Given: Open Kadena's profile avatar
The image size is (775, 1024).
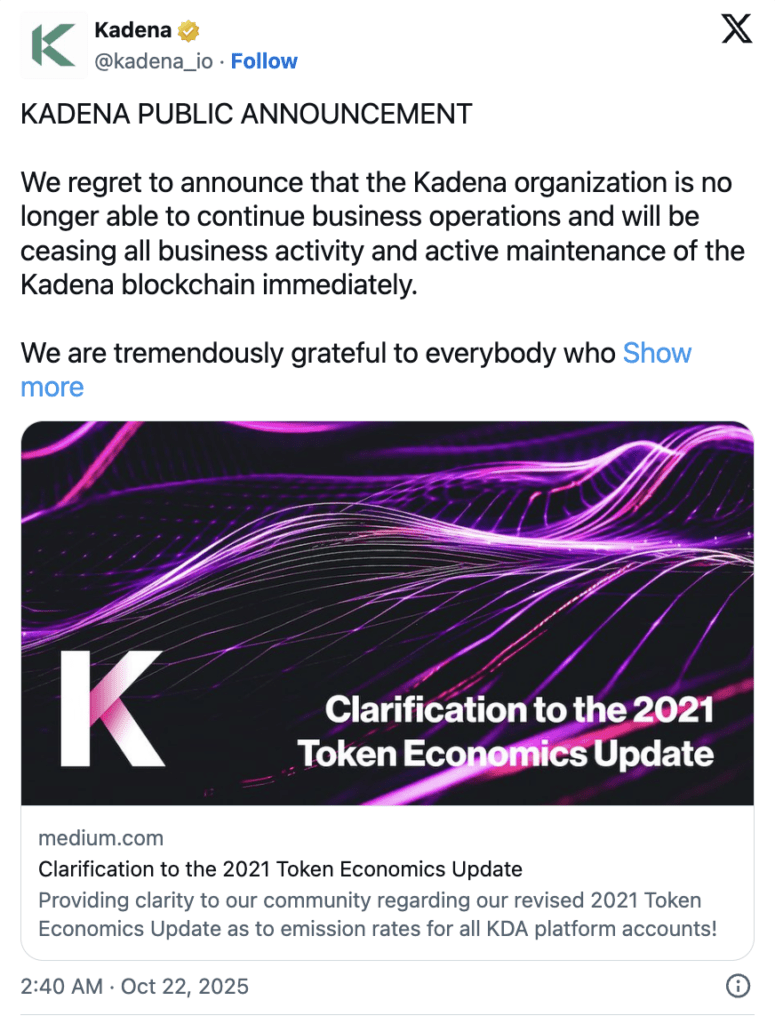Looking at the screenshot, I should [x=53, y=46].
